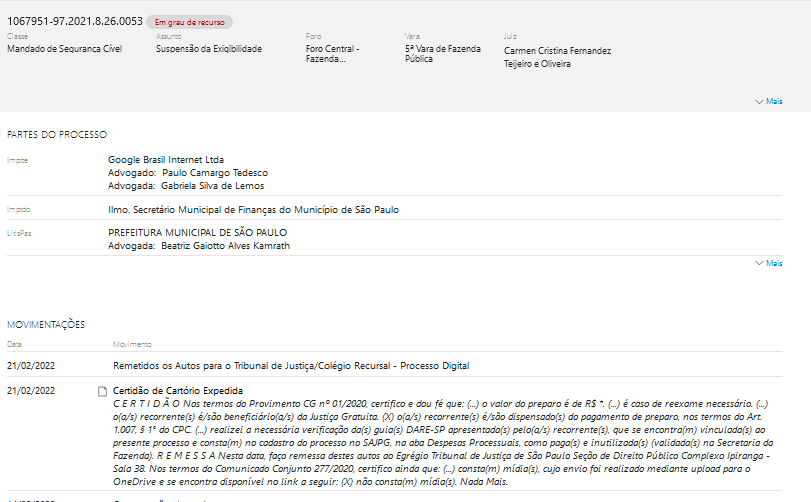Click the Em grau de recurso badge
The image size is (811, 502).
click(x=189, y=21)
